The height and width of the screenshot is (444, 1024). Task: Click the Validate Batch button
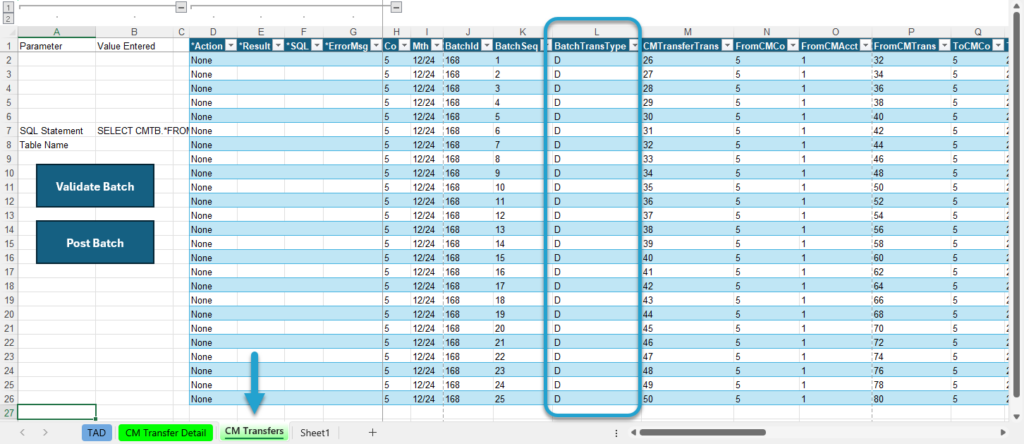point(95,186)
